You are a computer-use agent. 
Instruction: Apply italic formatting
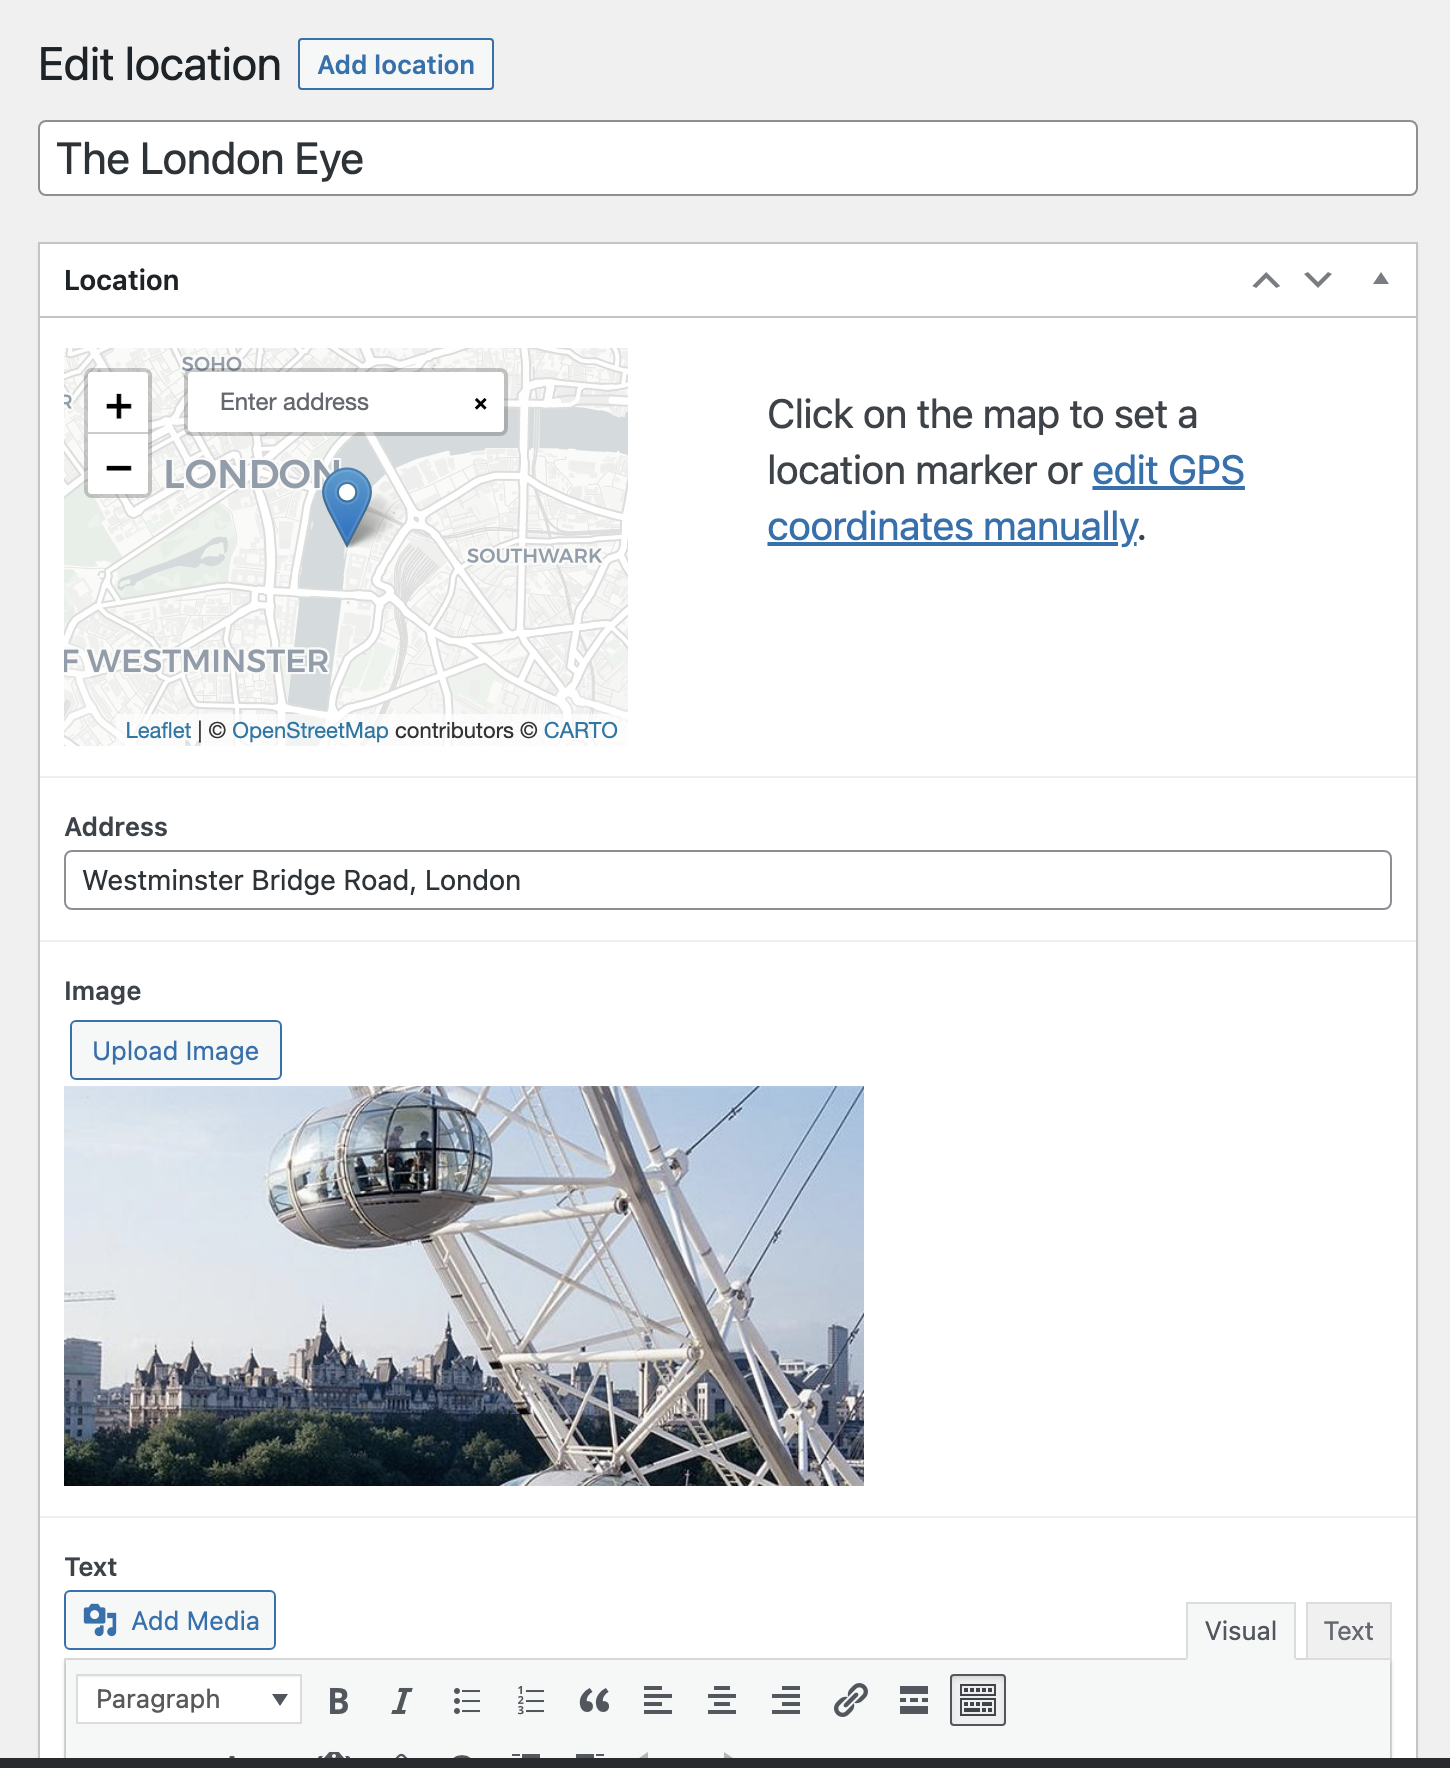tap(402, 1700)
